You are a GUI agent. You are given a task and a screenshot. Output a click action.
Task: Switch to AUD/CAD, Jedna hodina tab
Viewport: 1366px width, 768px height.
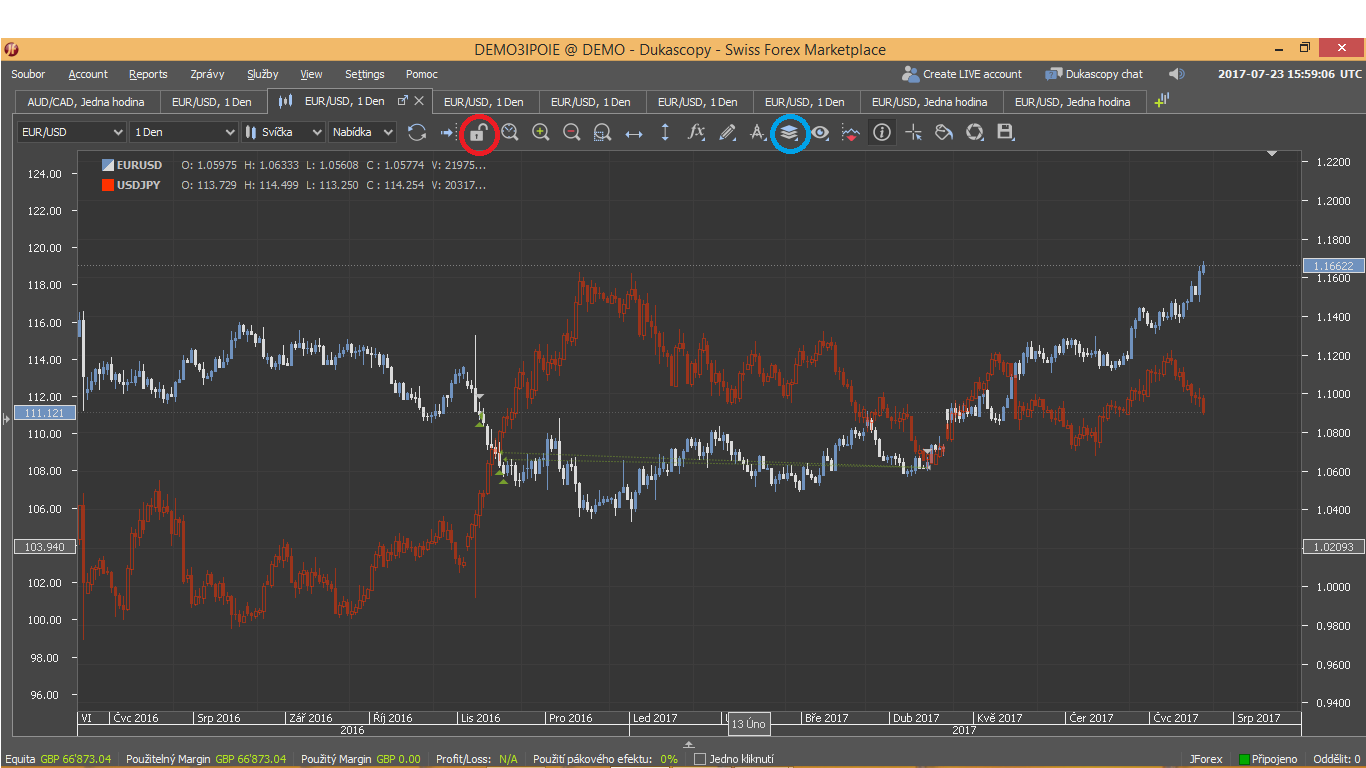point(86,102)
